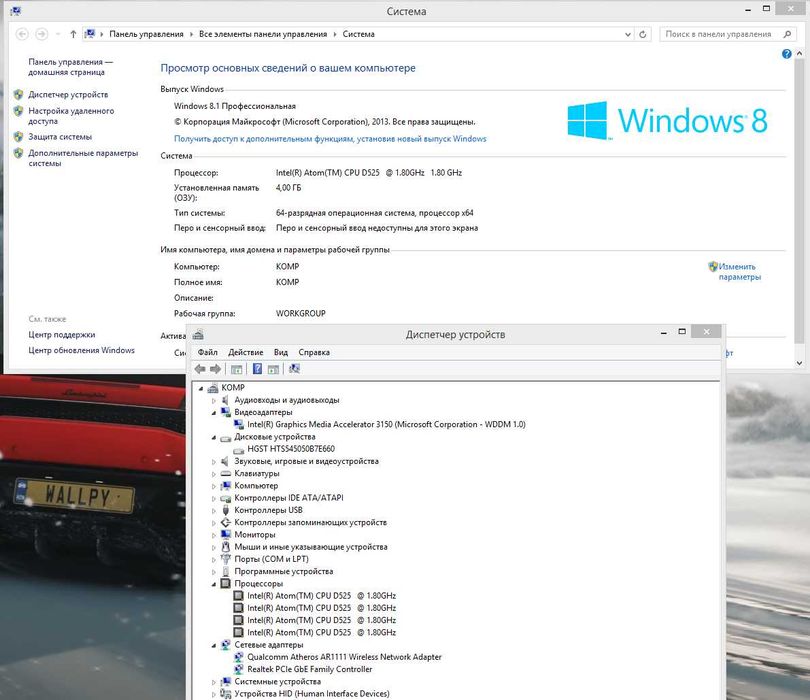Click the scroll down arrow in System window
The width and height of the screenshot is (810, 700).
coord(799,363)
